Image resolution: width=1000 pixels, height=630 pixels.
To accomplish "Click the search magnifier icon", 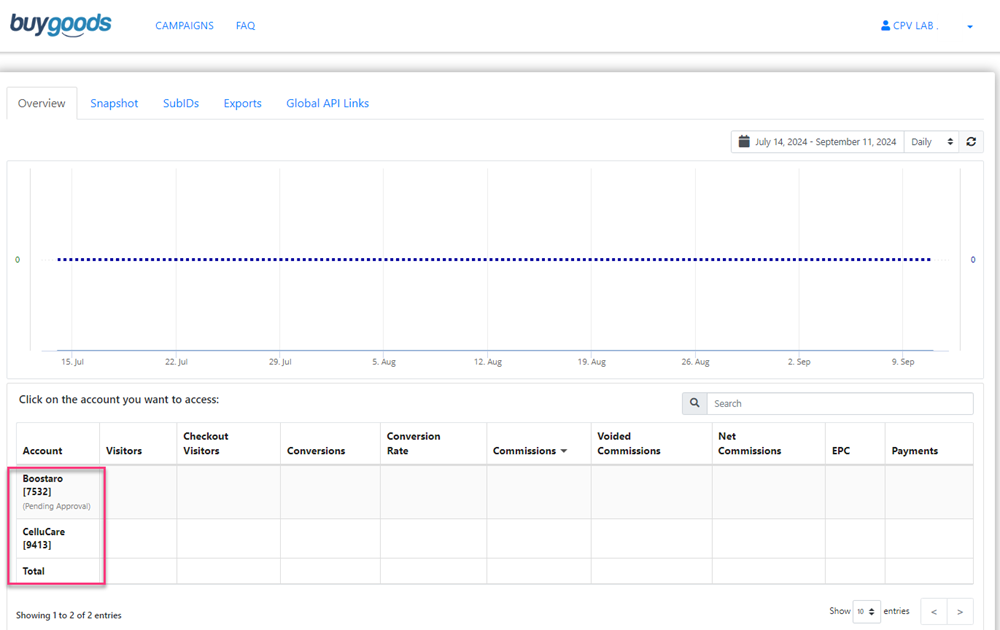I will click(694, 403).
